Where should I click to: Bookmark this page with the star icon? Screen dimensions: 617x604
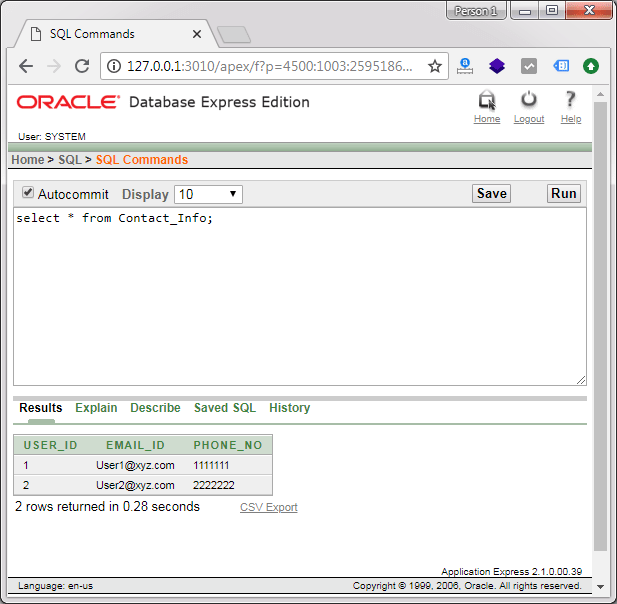pos(434,66)
